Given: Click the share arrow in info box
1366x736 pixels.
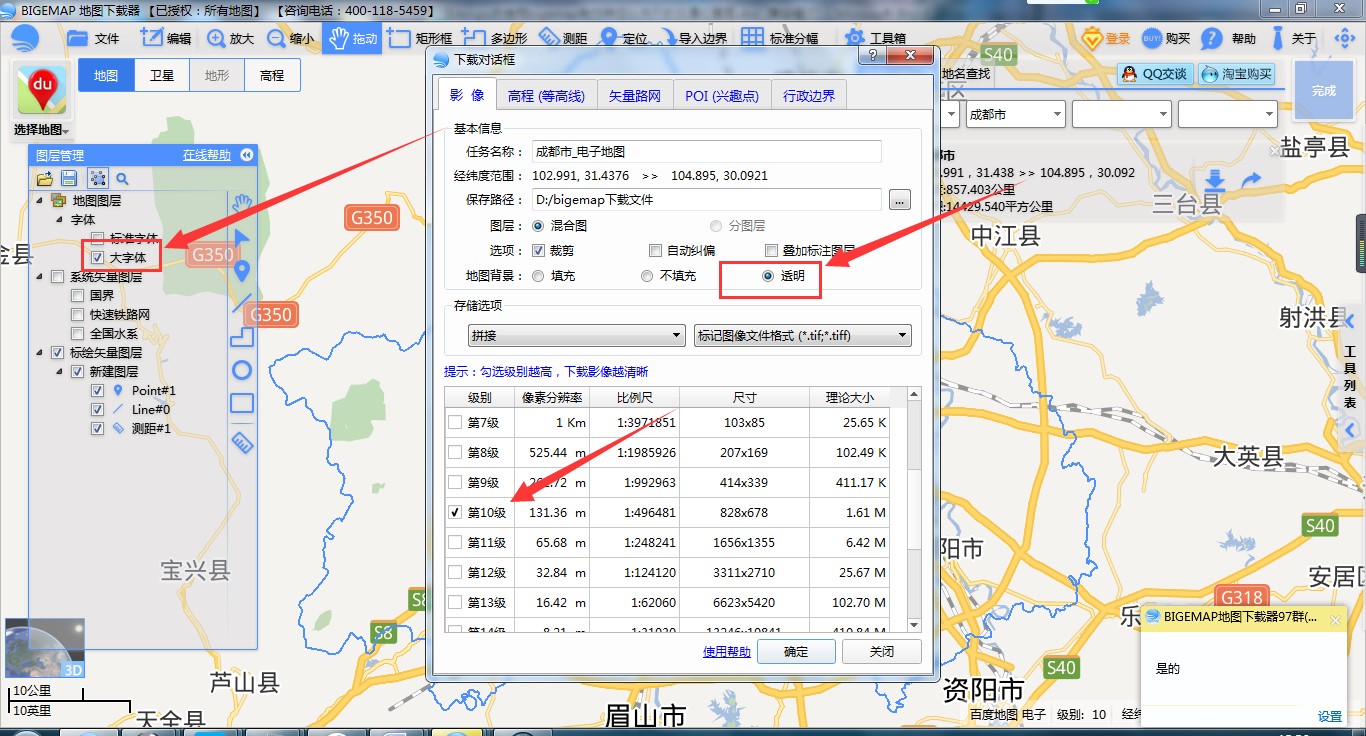Looking at the screenshot, I should (1251, 180).
